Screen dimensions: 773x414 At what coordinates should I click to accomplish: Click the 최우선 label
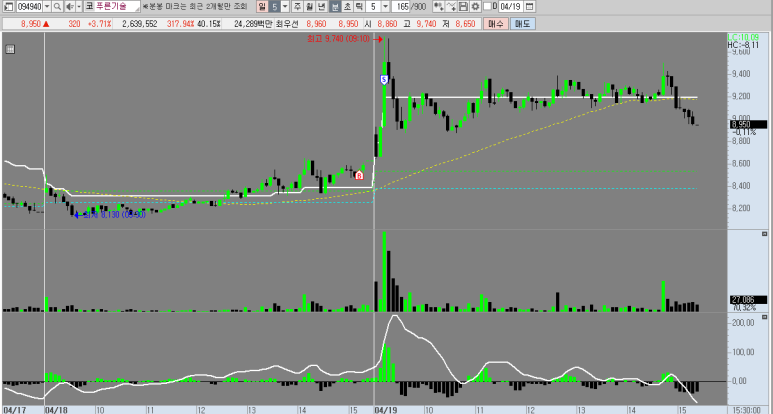[x=285, y=24]
